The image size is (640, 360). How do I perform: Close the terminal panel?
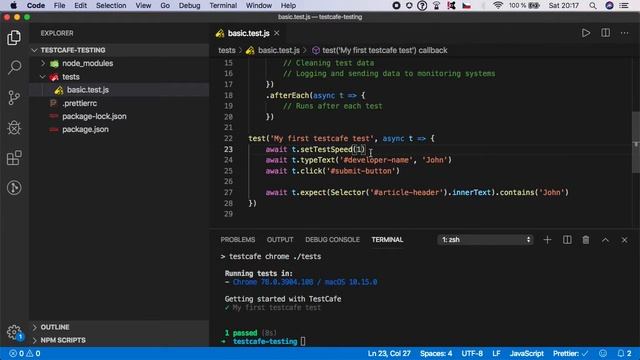(624, 240)
